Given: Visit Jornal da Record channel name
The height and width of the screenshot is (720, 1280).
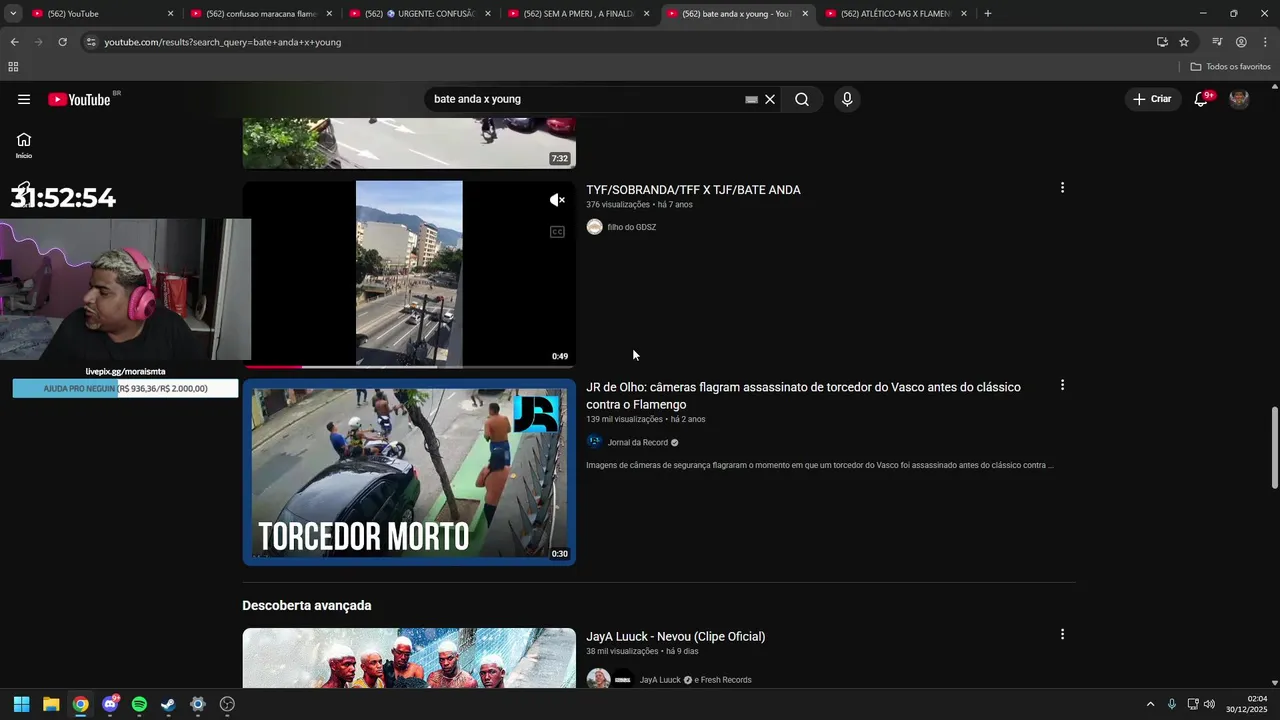Looking at the screenshot, I should (637, 442).
